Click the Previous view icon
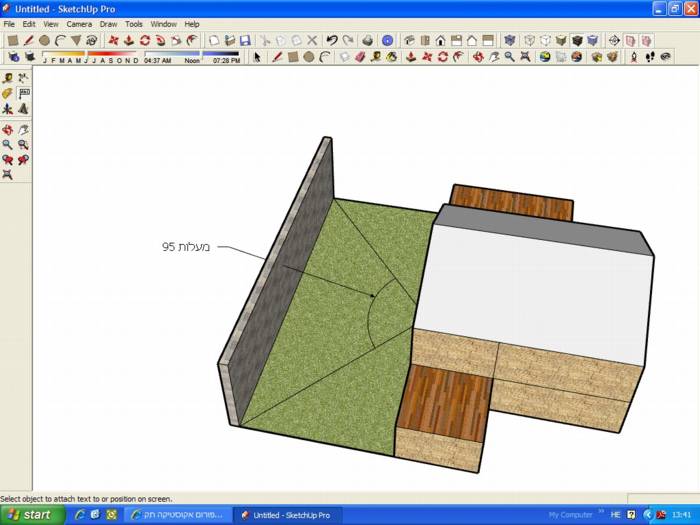Screen dimensions: 700x525 click(7, 160)
